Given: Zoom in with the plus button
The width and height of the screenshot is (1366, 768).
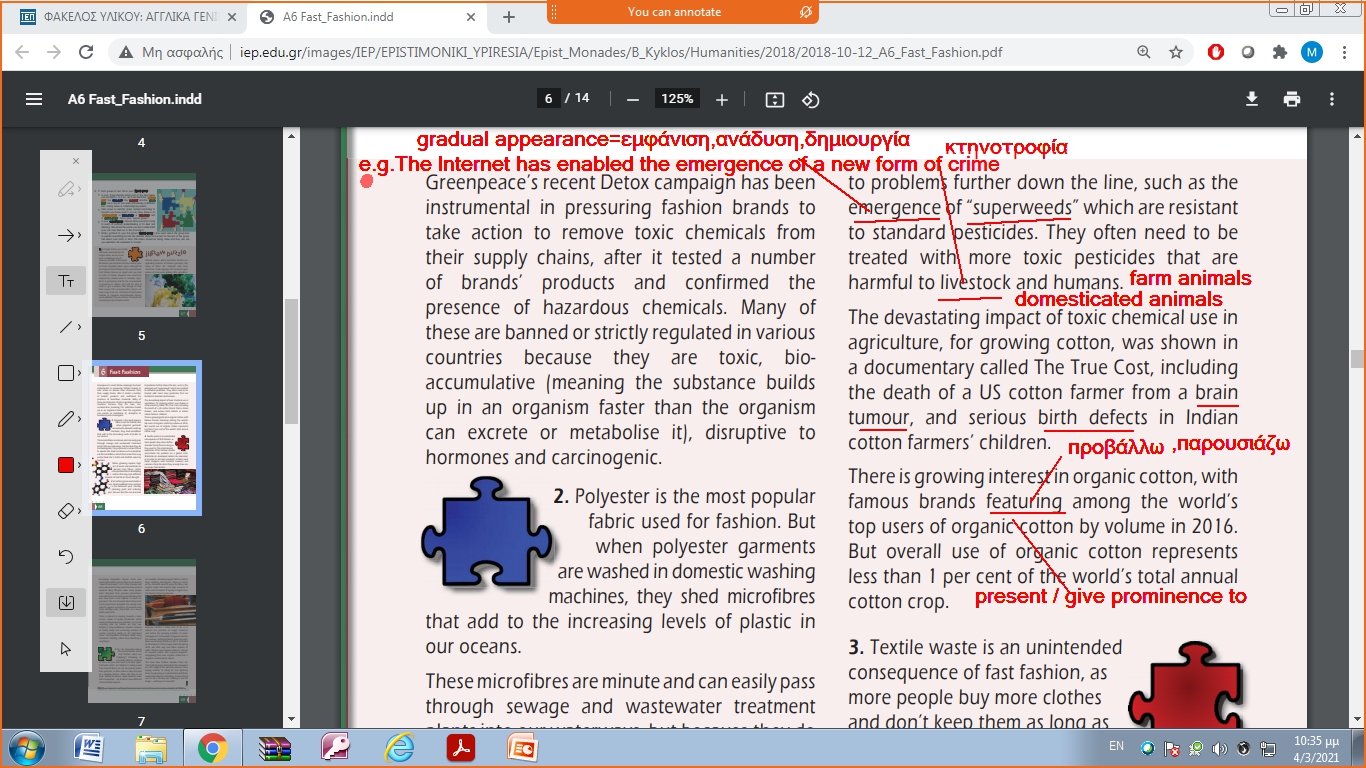Looking at the screenshot, I should tap(722, 99).
